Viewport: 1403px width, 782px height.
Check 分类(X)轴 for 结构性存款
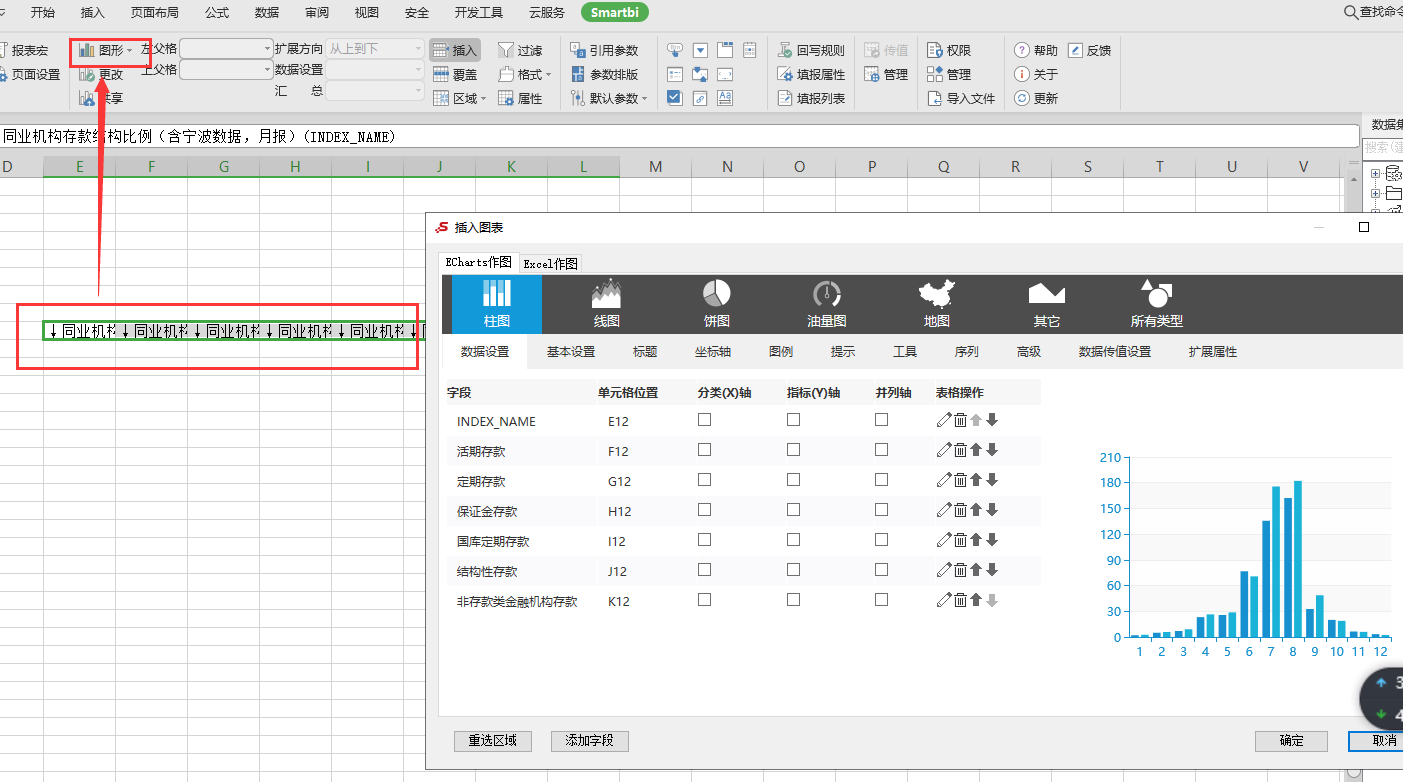[704, 570]
